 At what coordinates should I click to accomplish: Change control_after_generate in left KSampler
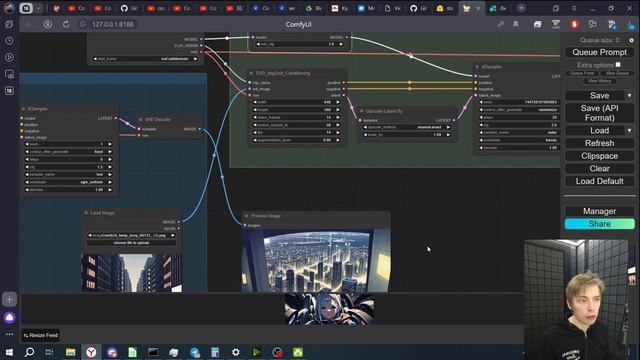(x=68, y=152)
